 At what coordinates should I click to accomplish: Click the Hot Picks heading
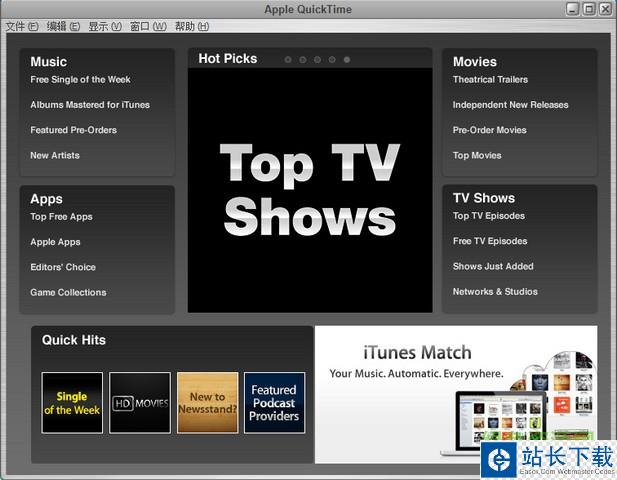227,59
